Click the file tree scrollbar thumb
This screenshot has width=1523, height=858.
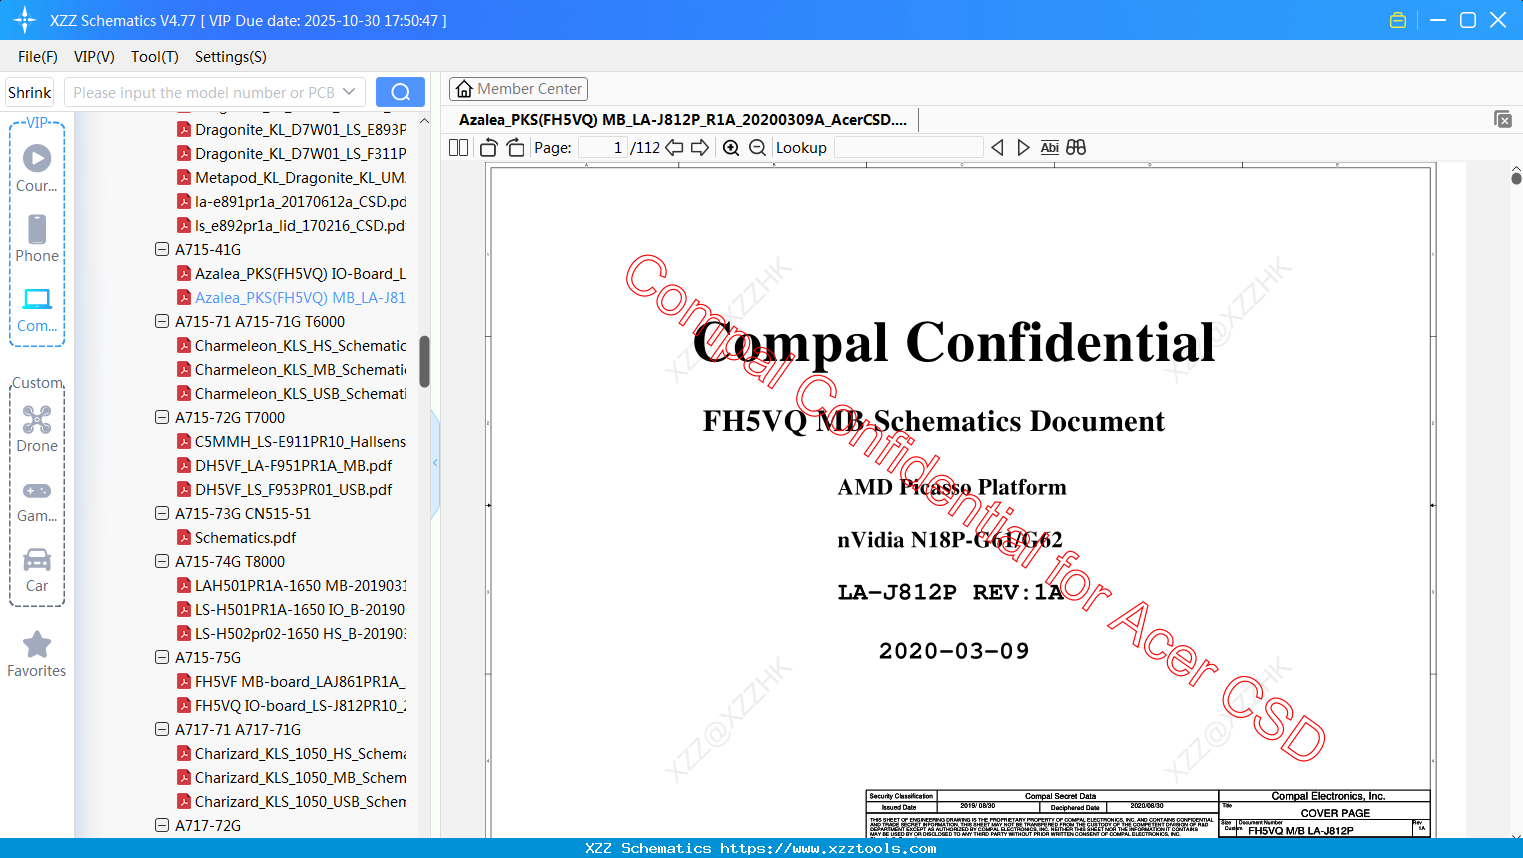click(424, 361)
